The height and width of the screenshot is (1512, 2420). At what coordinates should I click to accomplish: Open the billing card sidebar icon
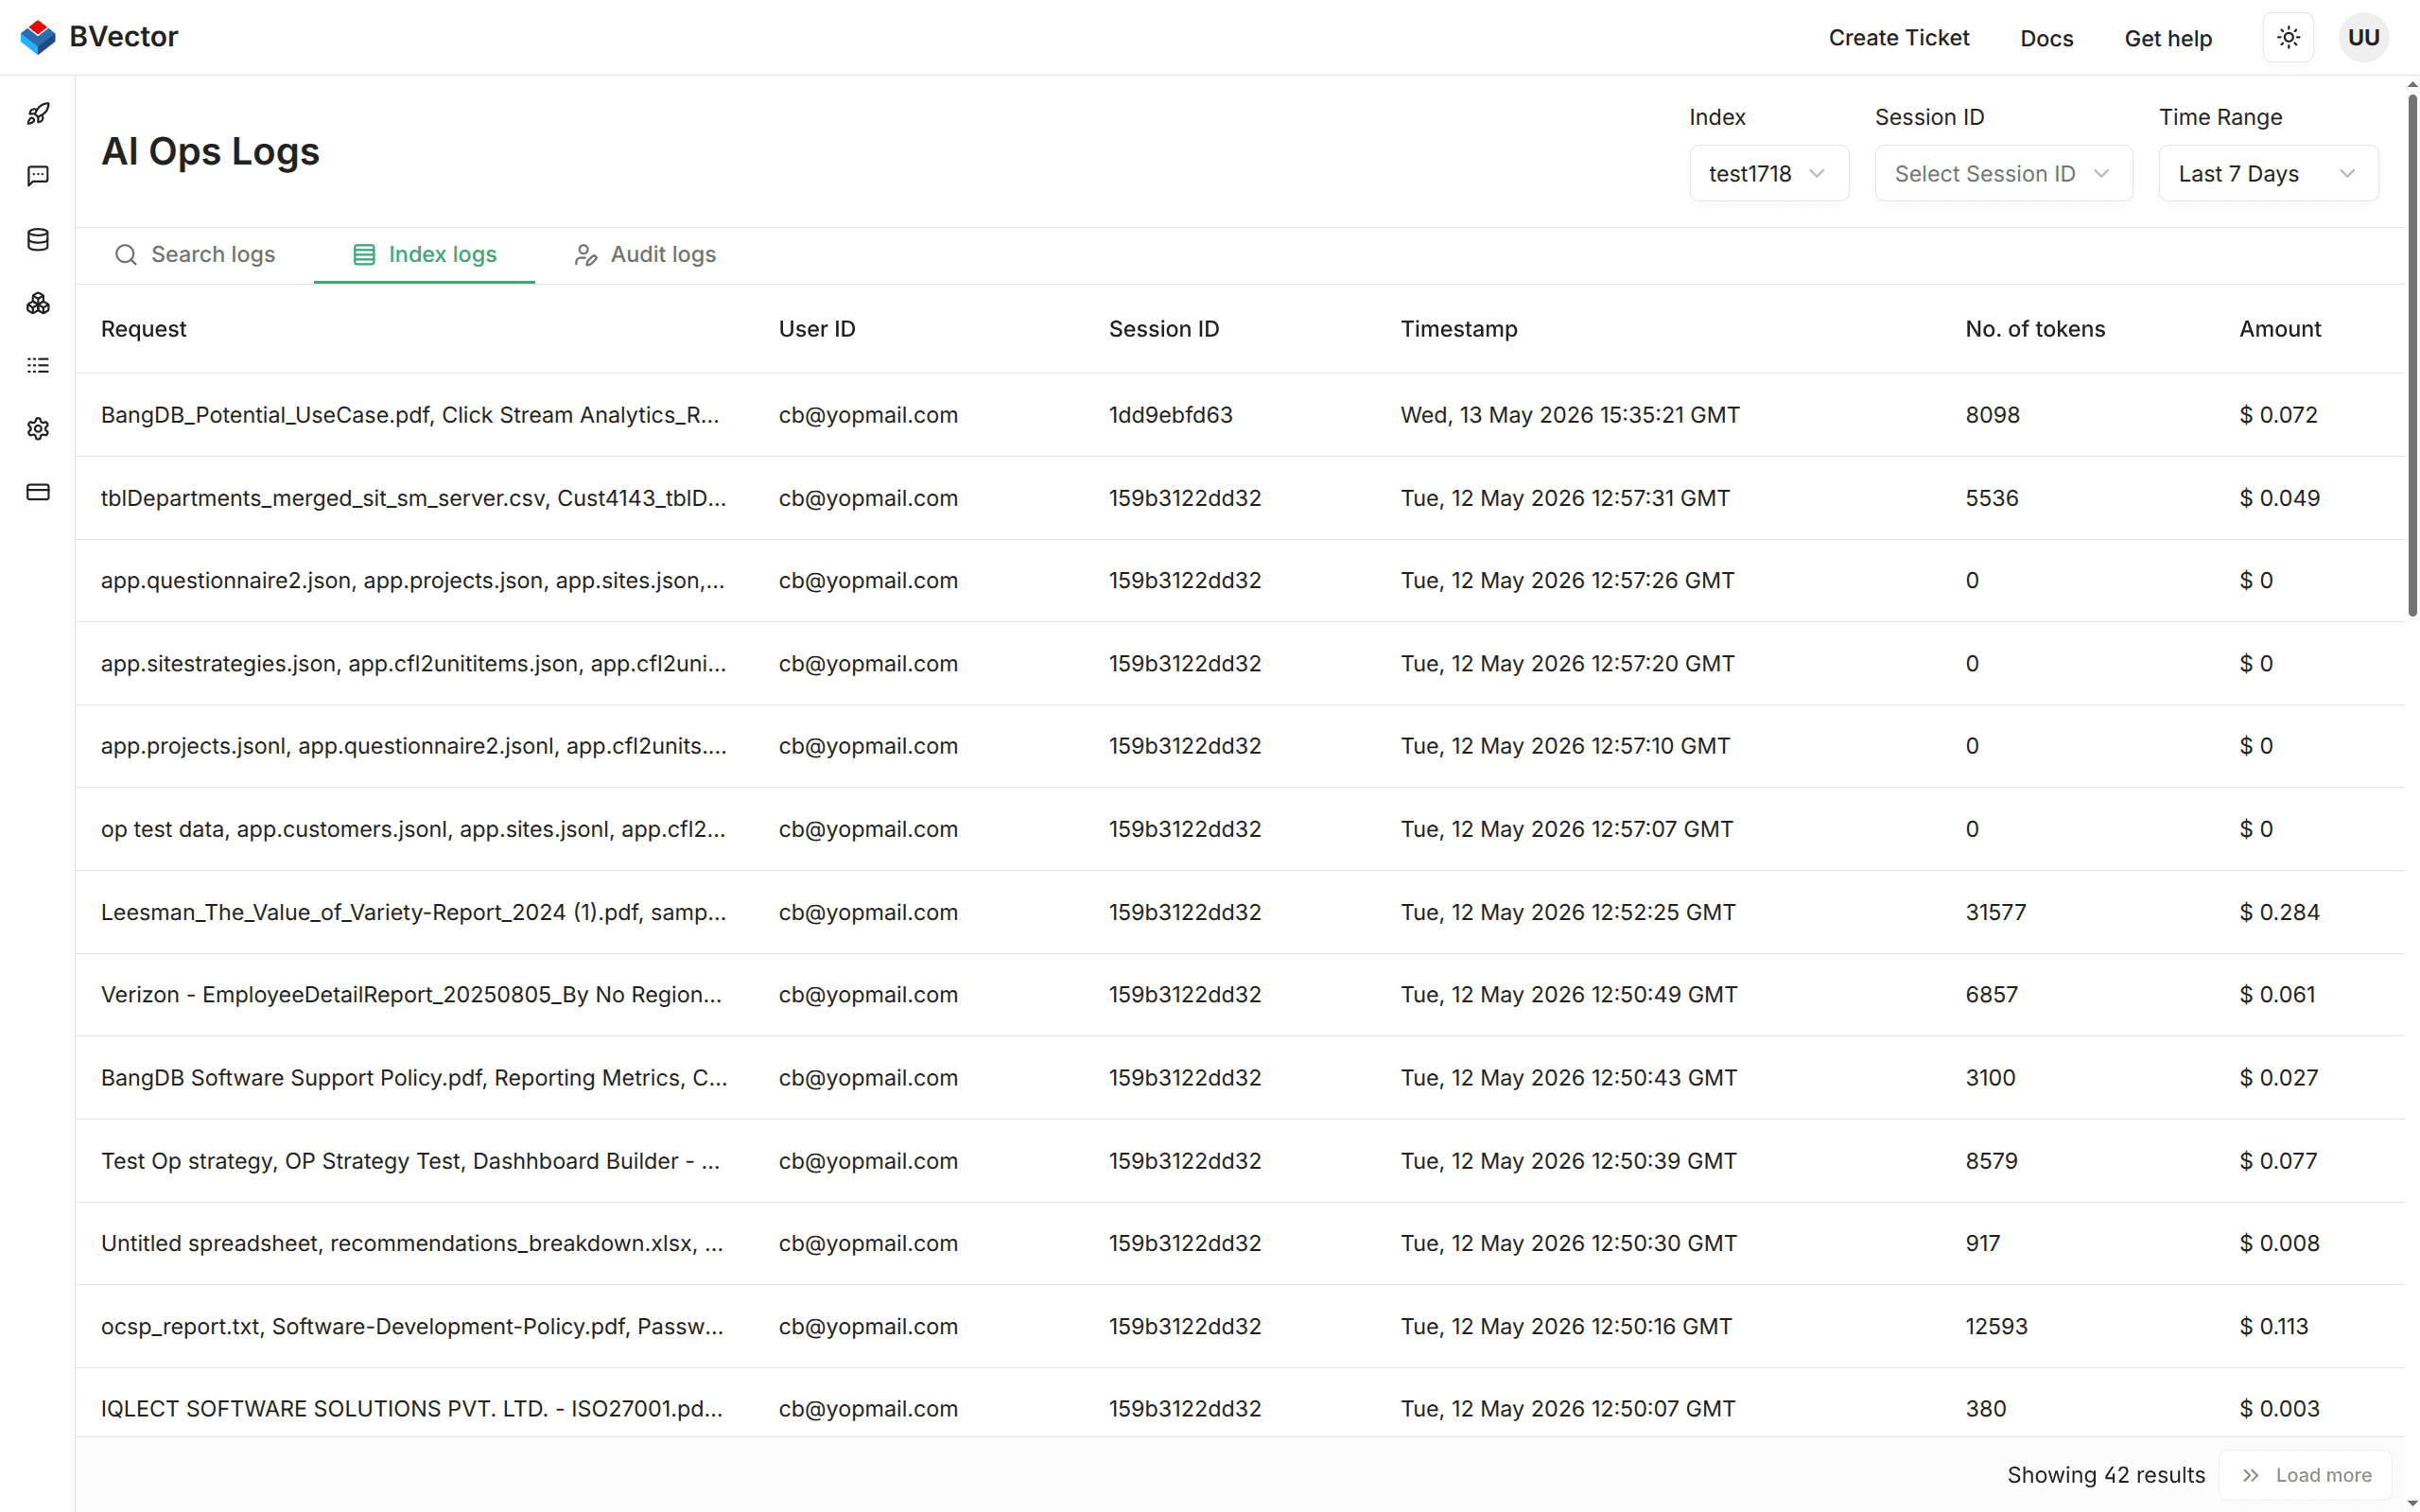point(38,492)
